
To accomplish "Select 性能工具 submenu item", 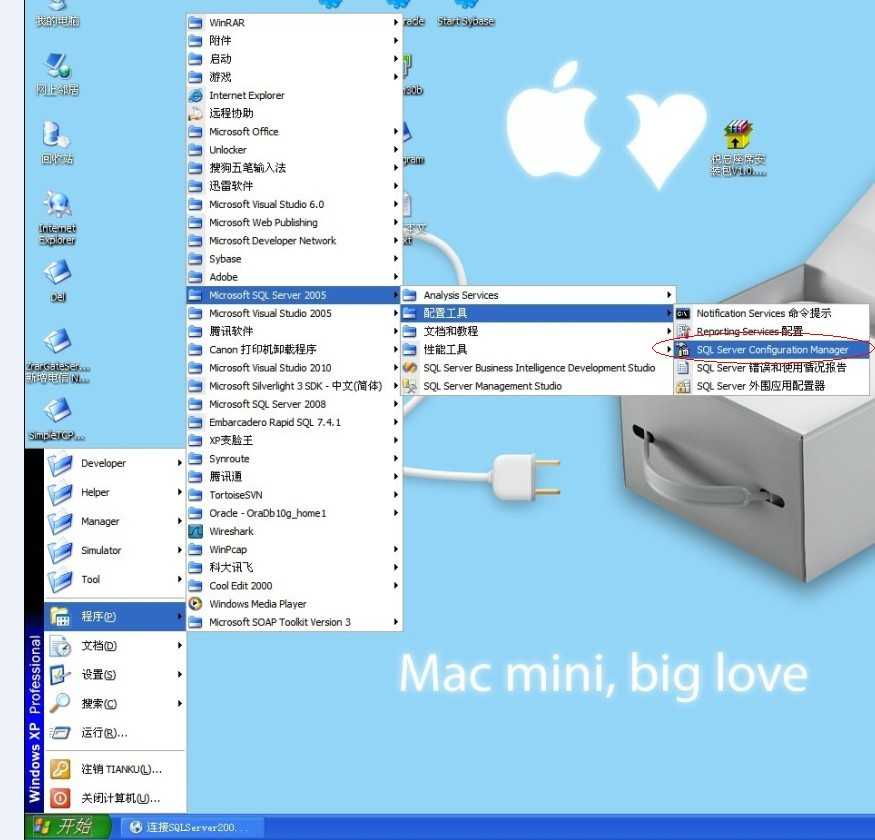I will tap(537, 350).
